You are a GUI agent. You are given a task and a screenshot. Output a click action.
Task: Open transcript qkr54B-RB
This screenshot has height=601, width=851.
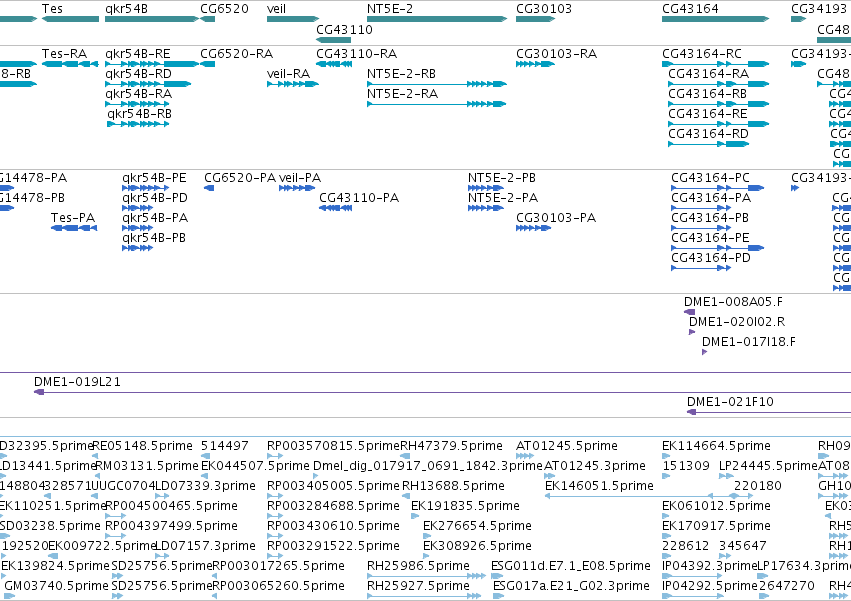tap(138, 124)
